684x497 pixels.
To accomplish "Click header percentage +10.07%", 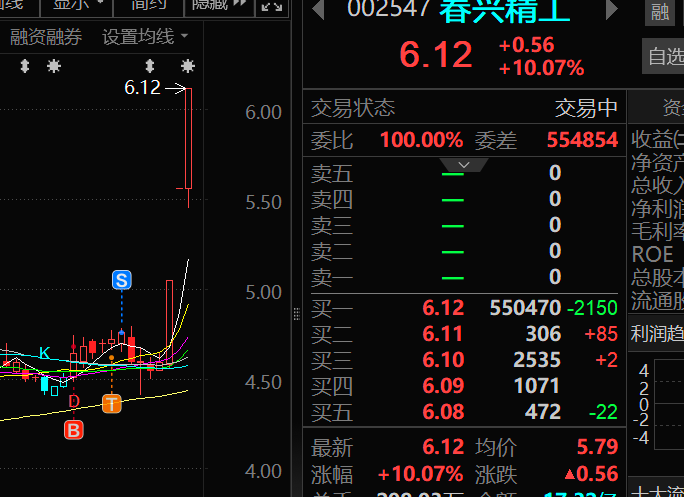I will [x=541, y=68].
